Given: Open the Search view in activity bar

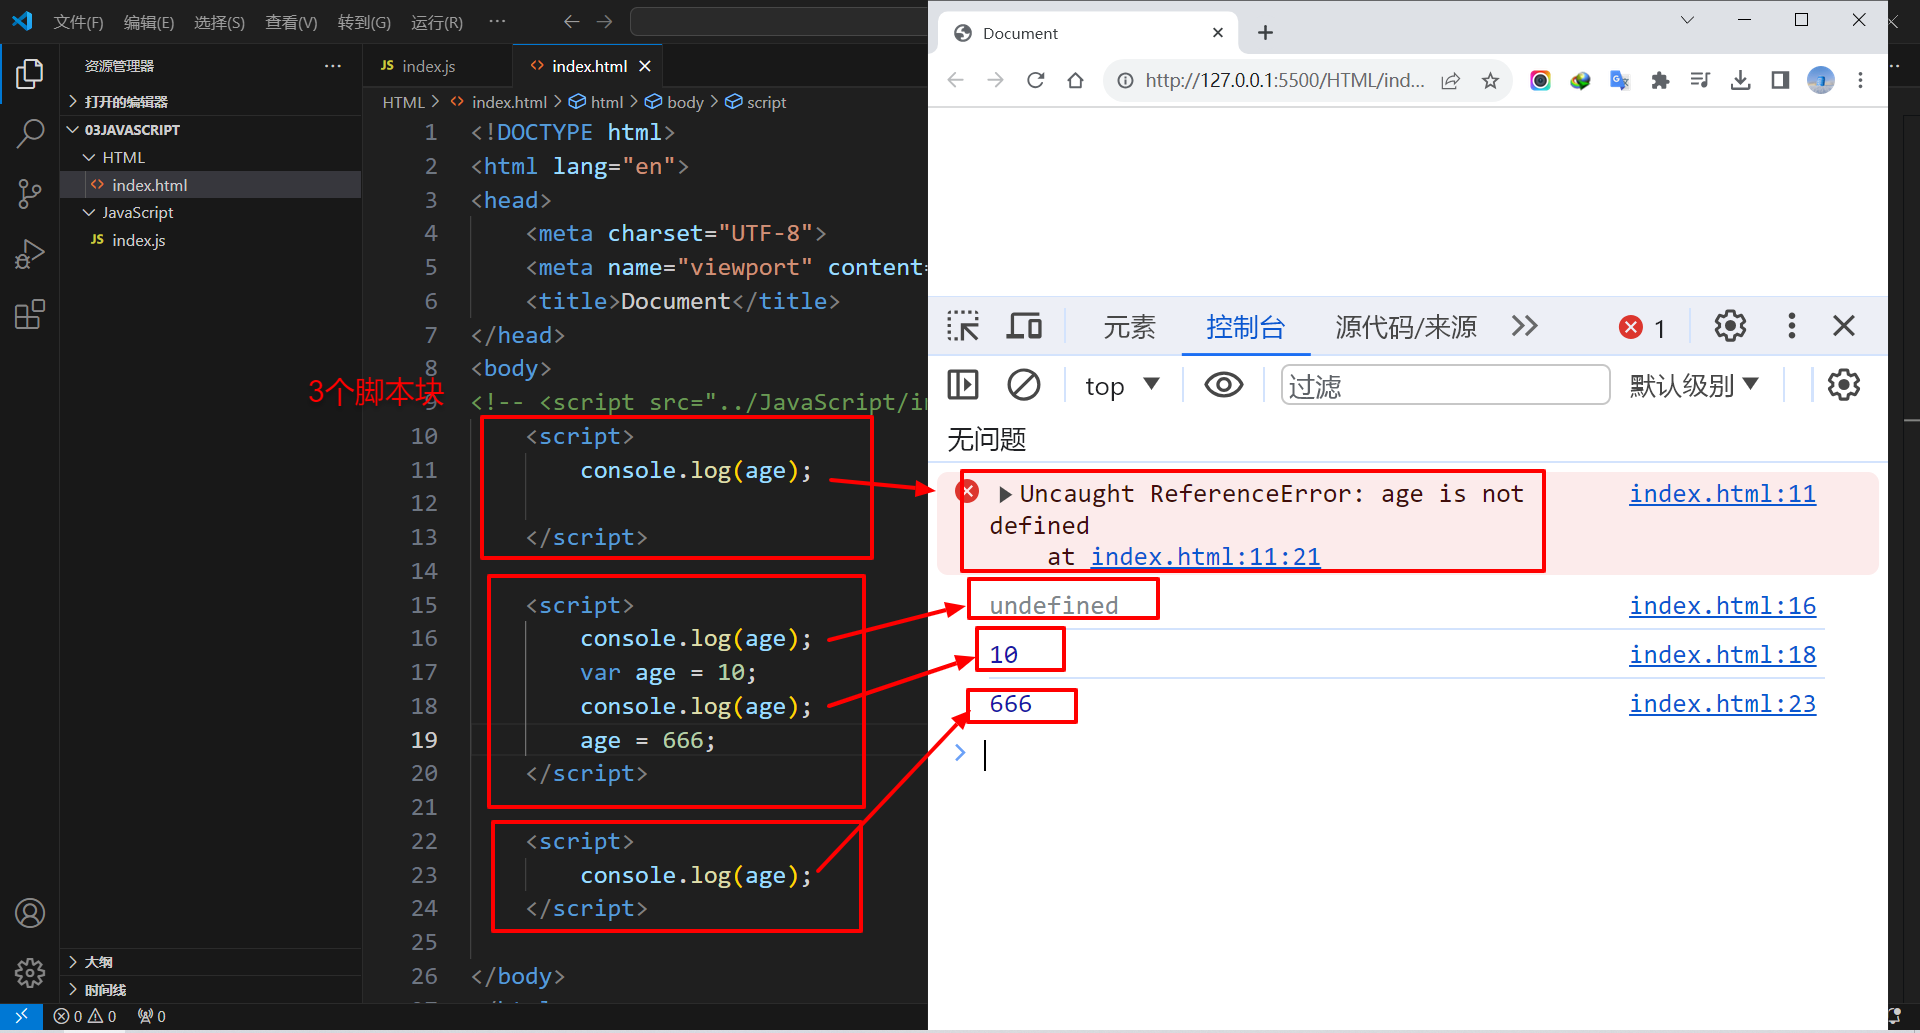Looking at the screenshot, I should click(x=30, y=134).
